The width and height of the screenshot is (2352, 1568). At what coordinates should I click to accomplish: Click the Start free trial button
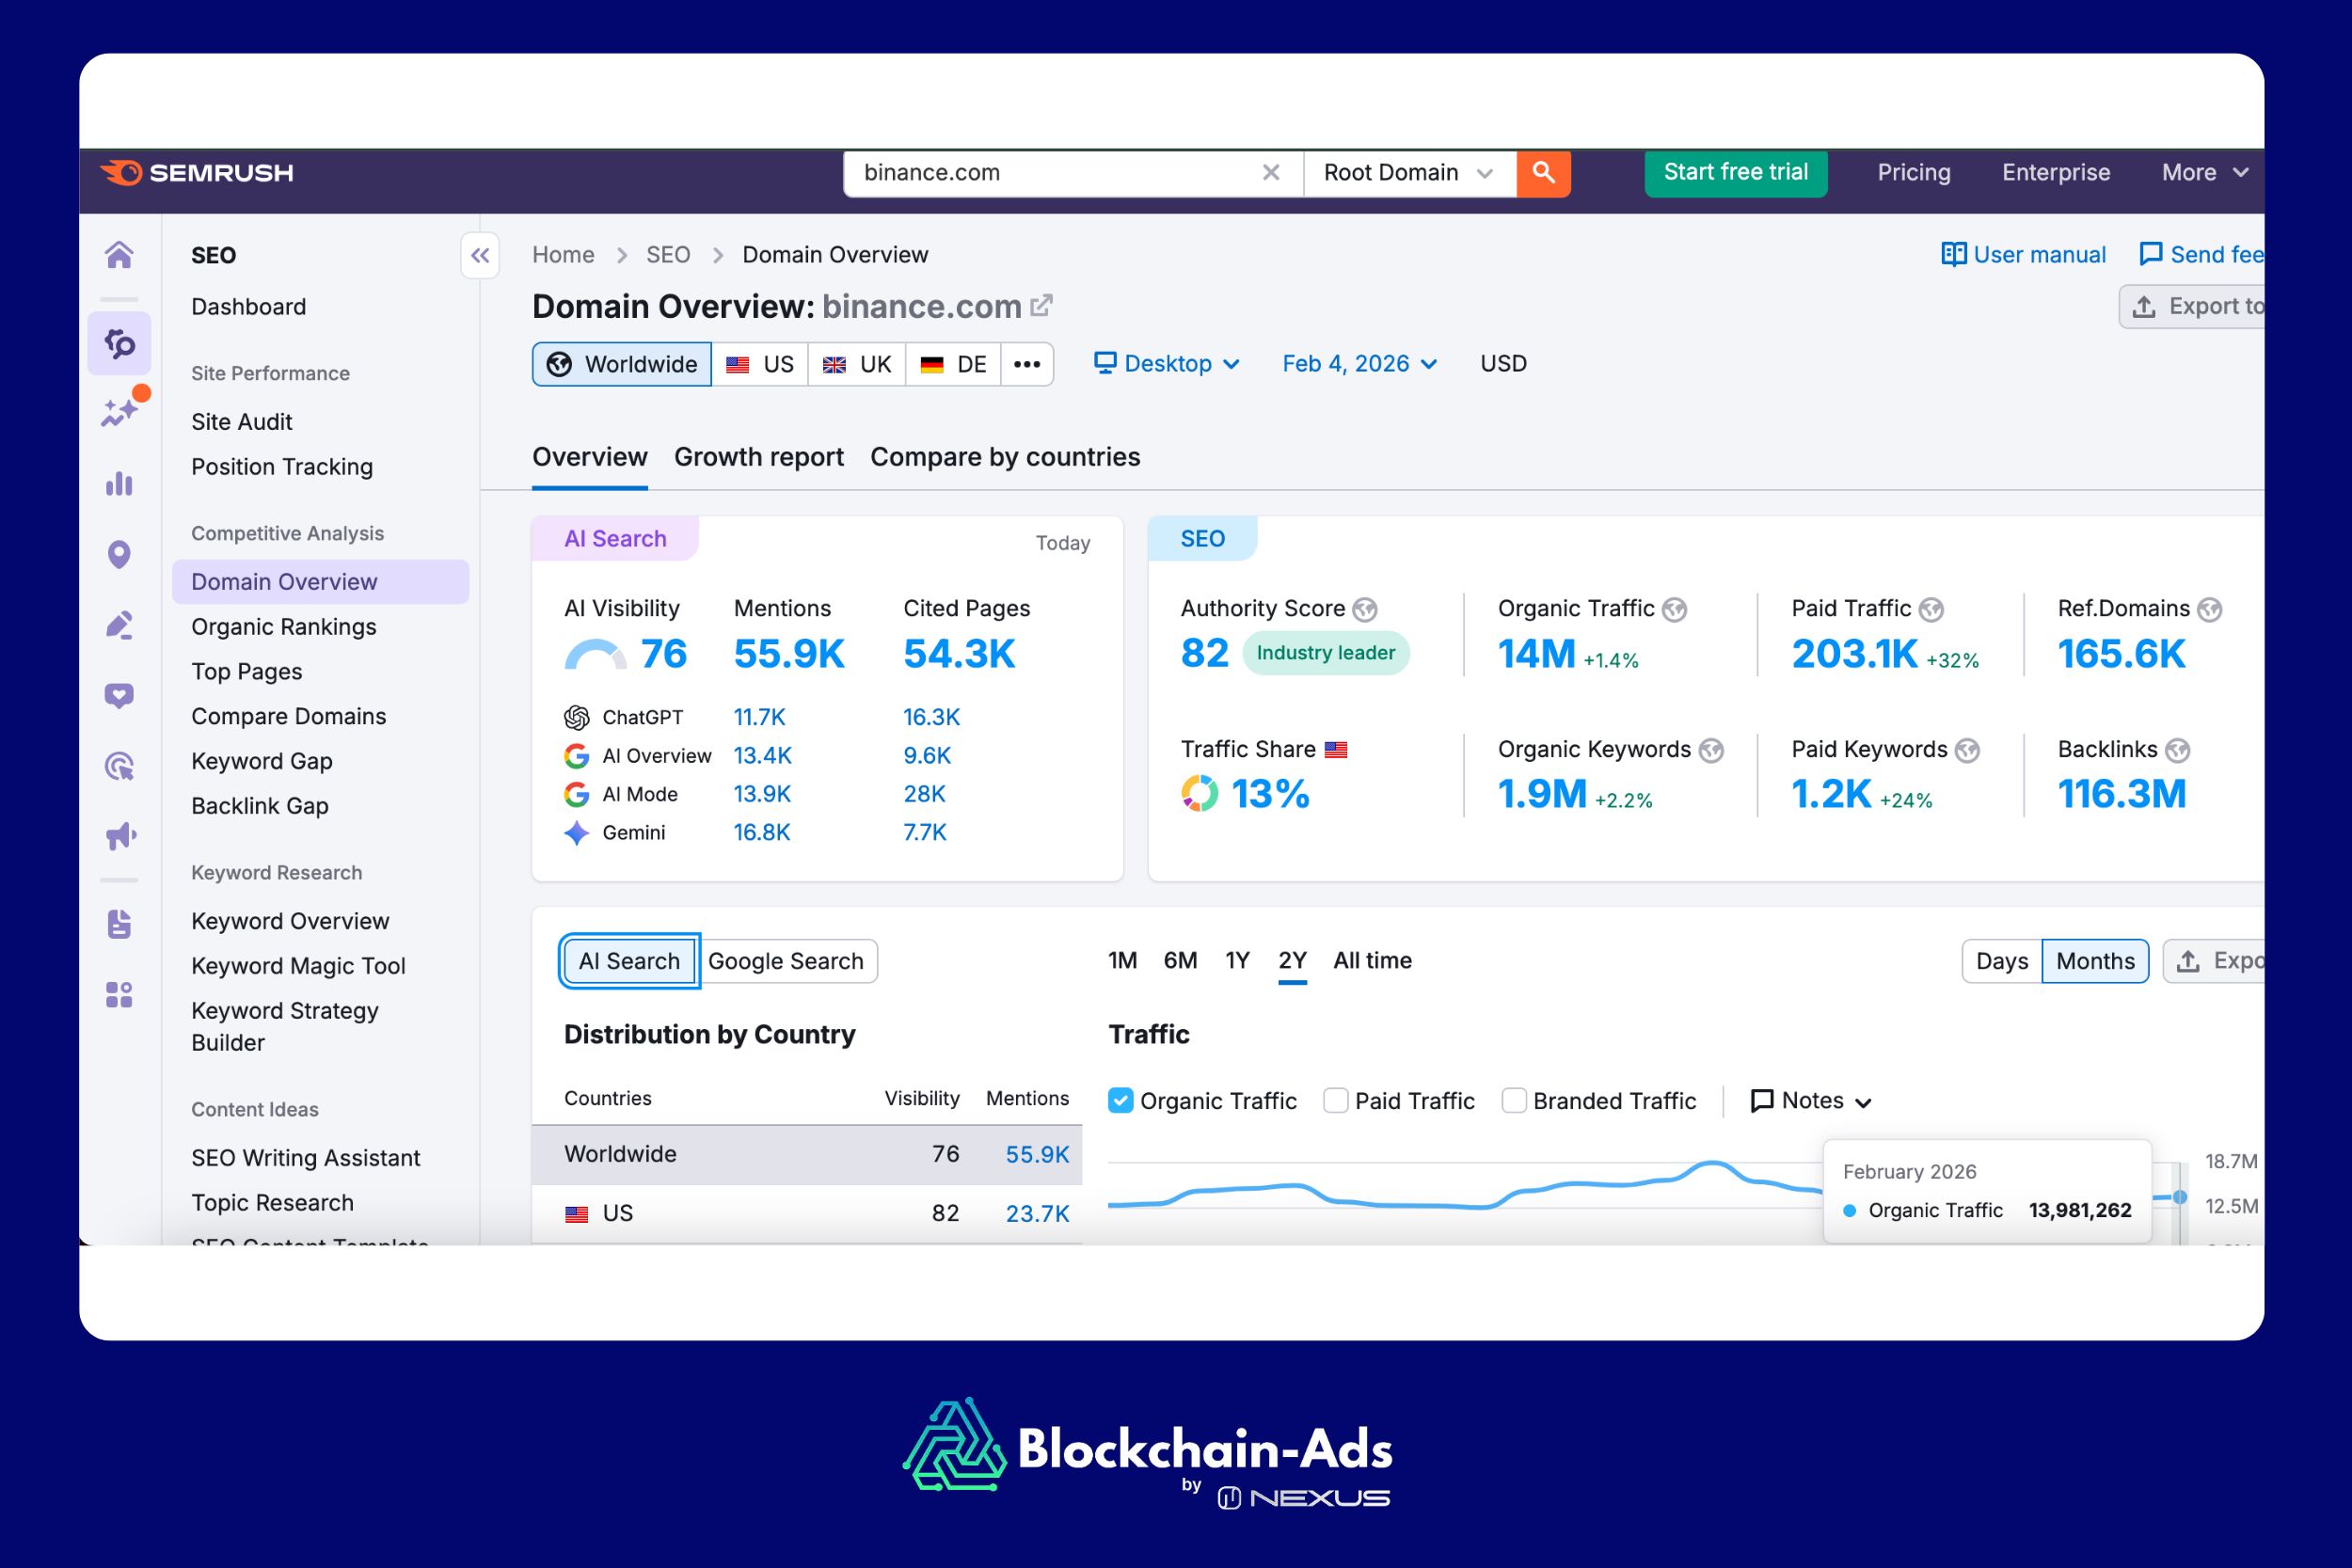1735,173
